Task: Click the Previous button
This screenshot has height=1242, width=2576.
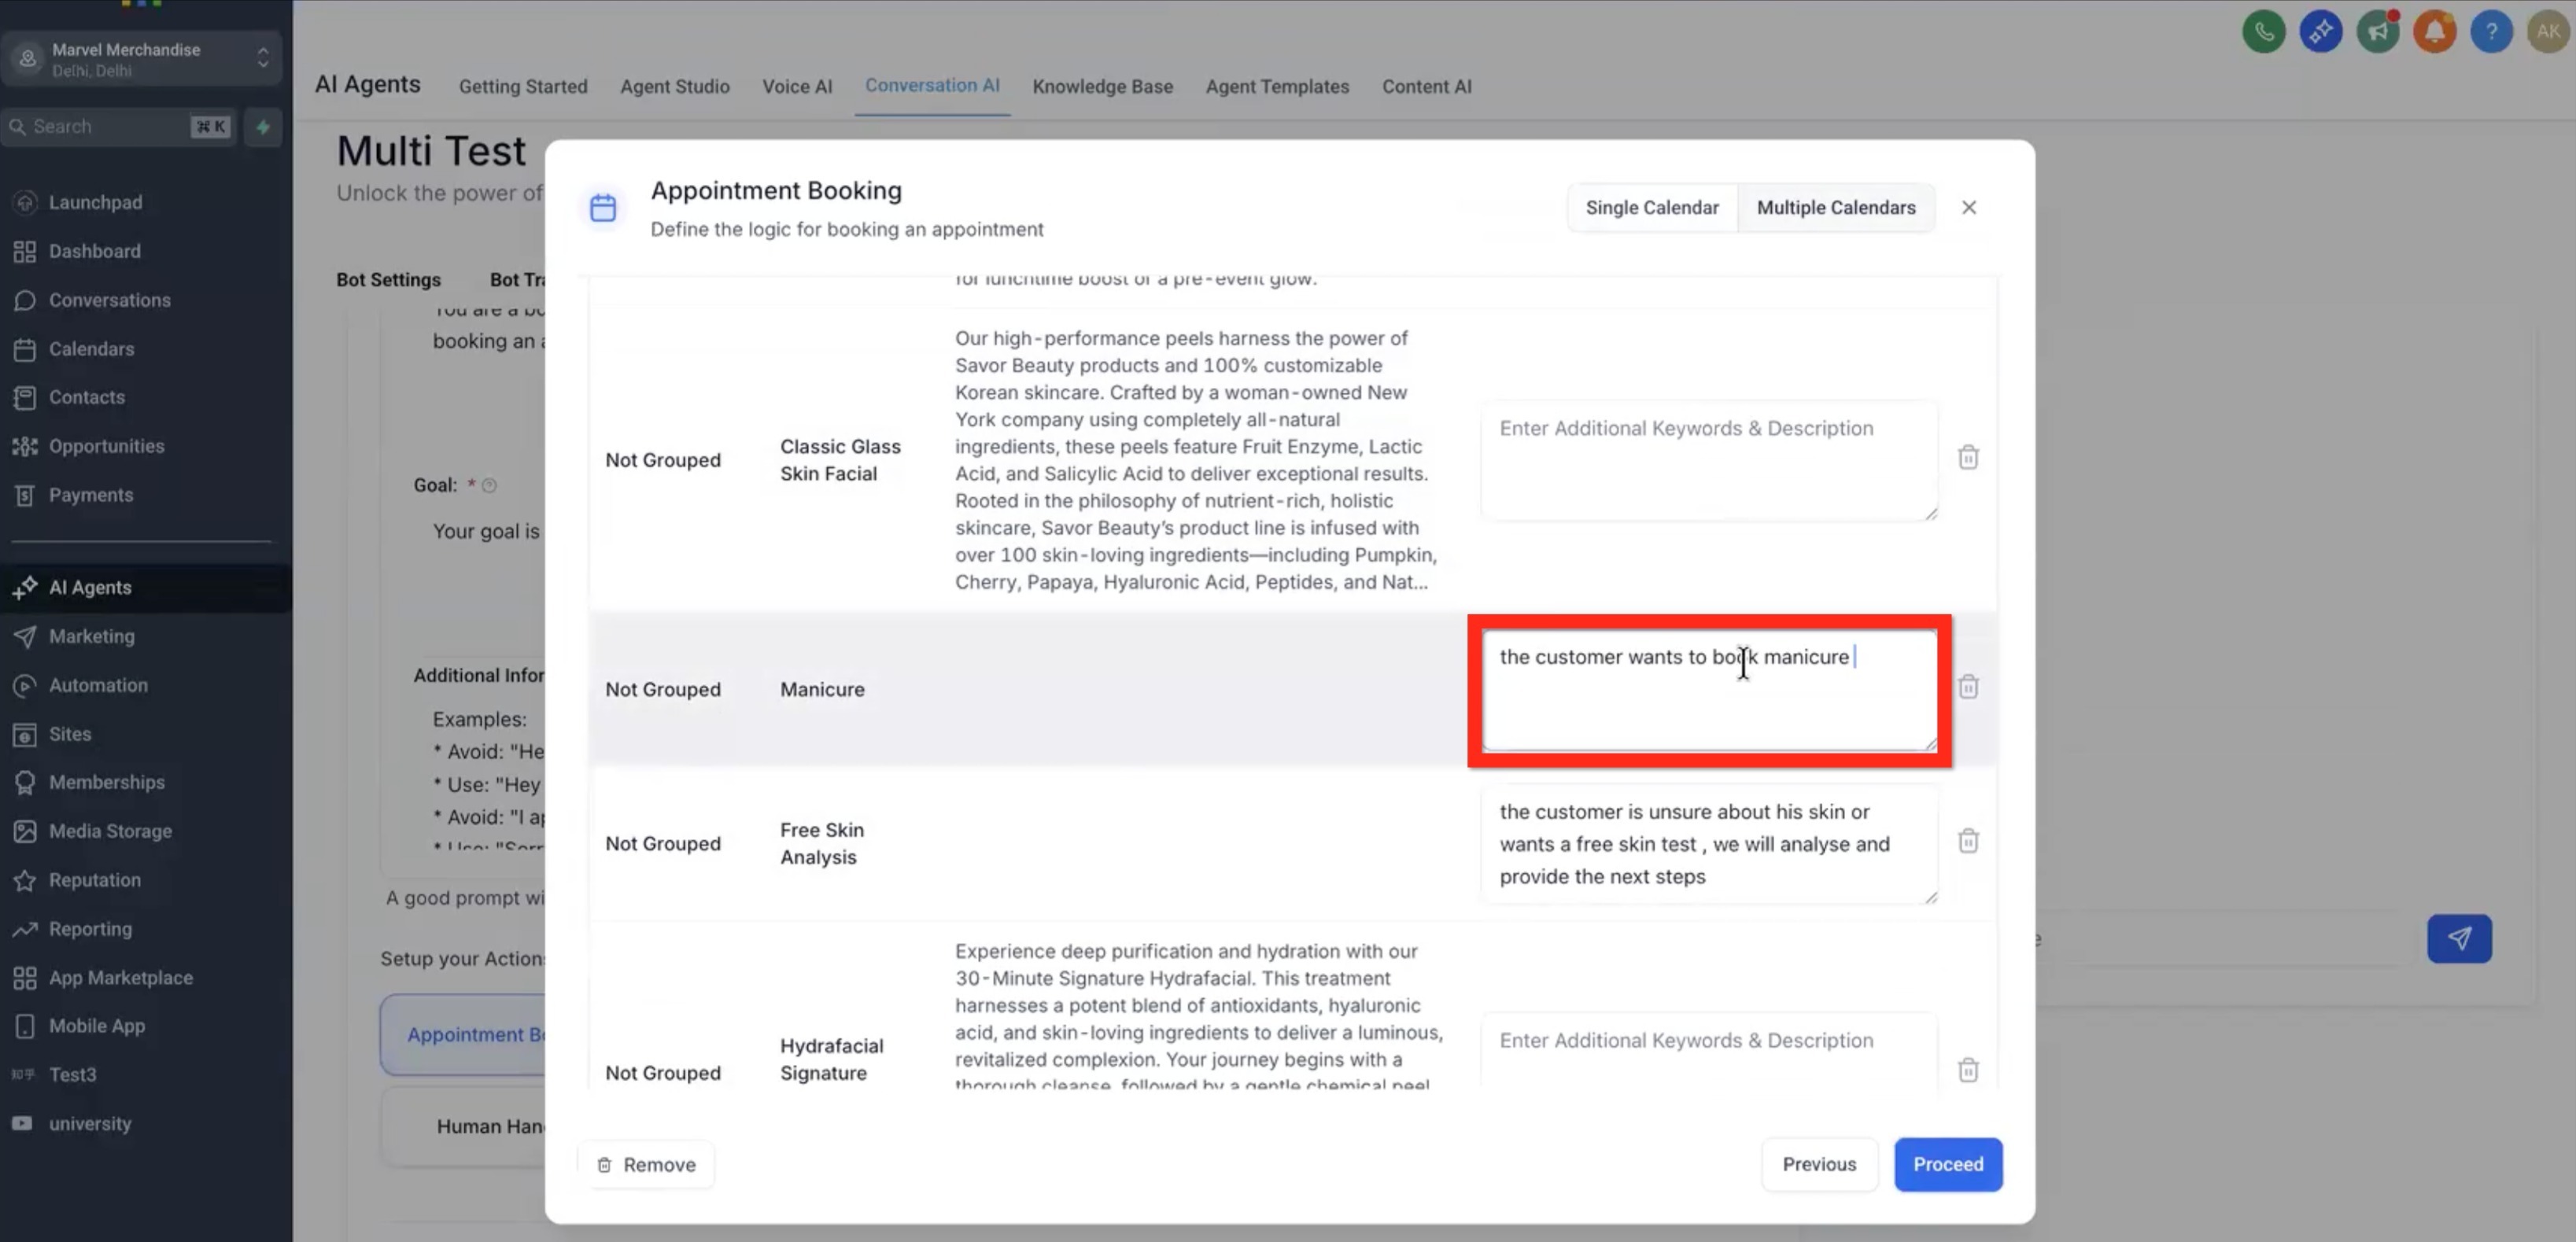Action: (x=1818, y=1164)
